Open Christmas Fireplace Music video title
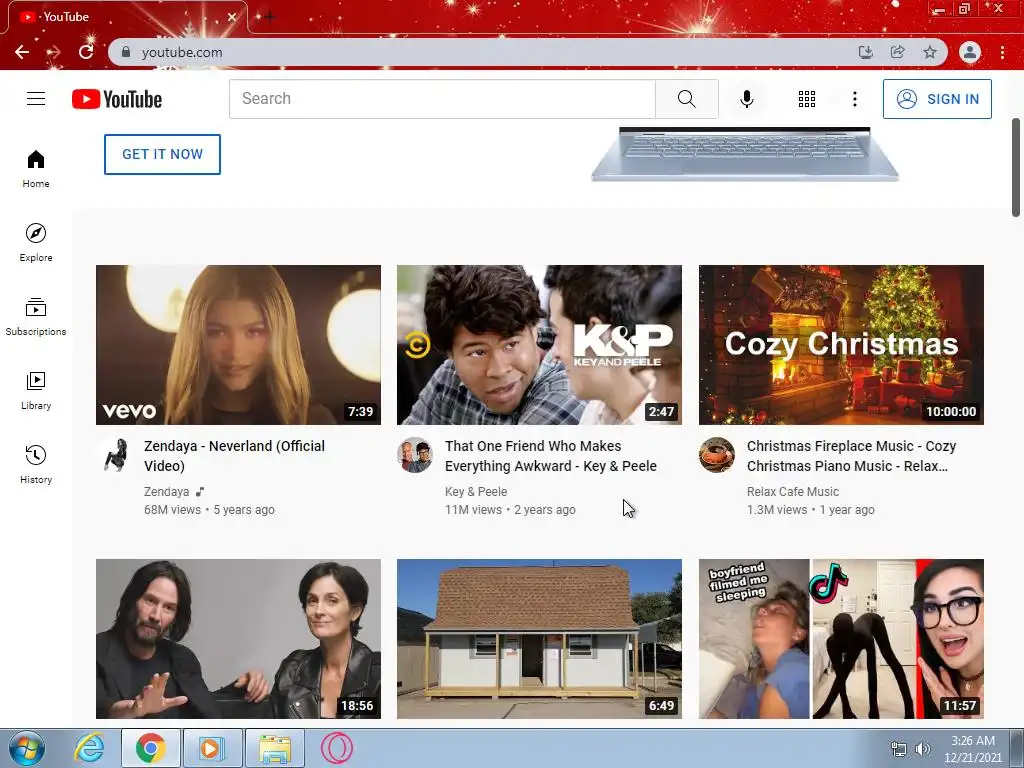The image size is (1024, 768). click(x=852, y=456)
